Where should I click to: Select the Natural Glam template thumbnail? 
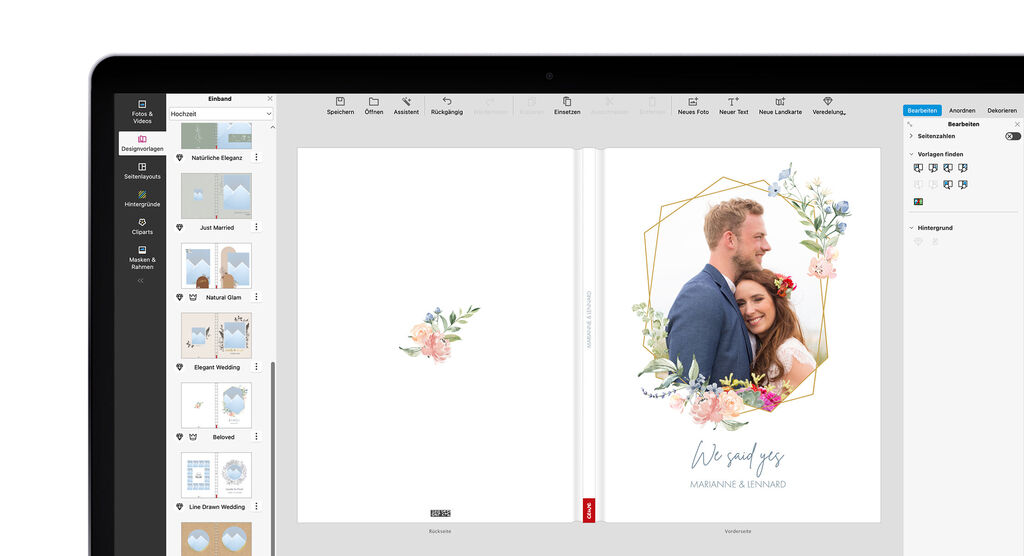pyautogui.click(x=216, y=266)
